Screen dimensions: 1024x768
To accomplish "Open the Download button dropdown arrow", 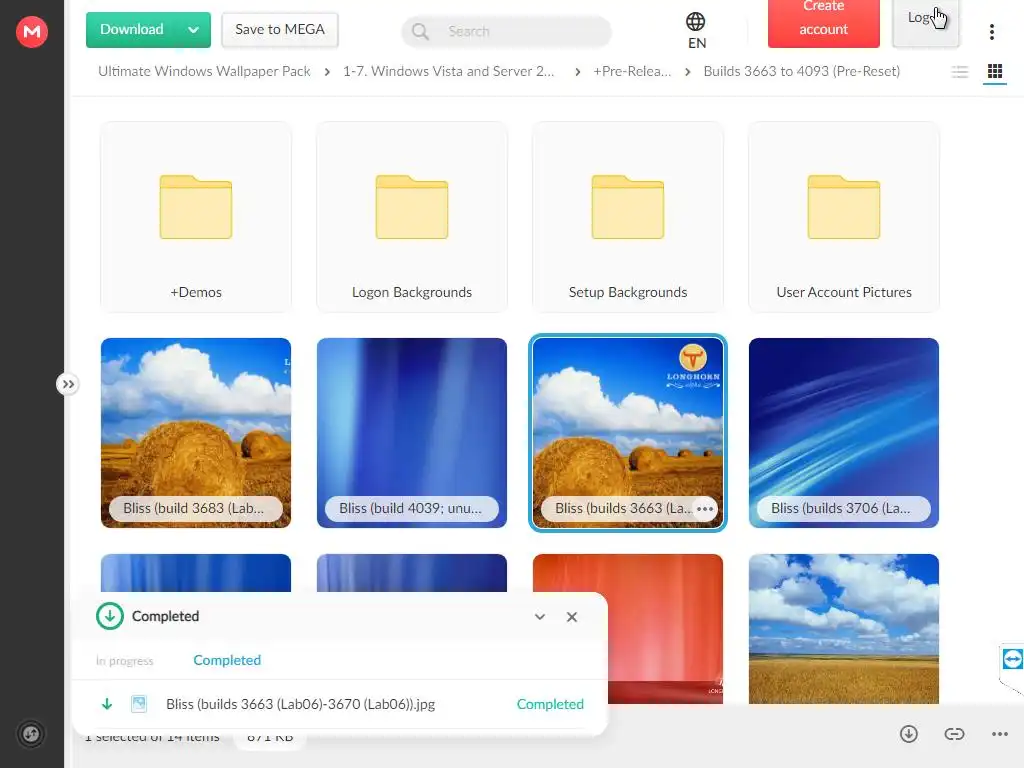I will (x=193, y=30).
